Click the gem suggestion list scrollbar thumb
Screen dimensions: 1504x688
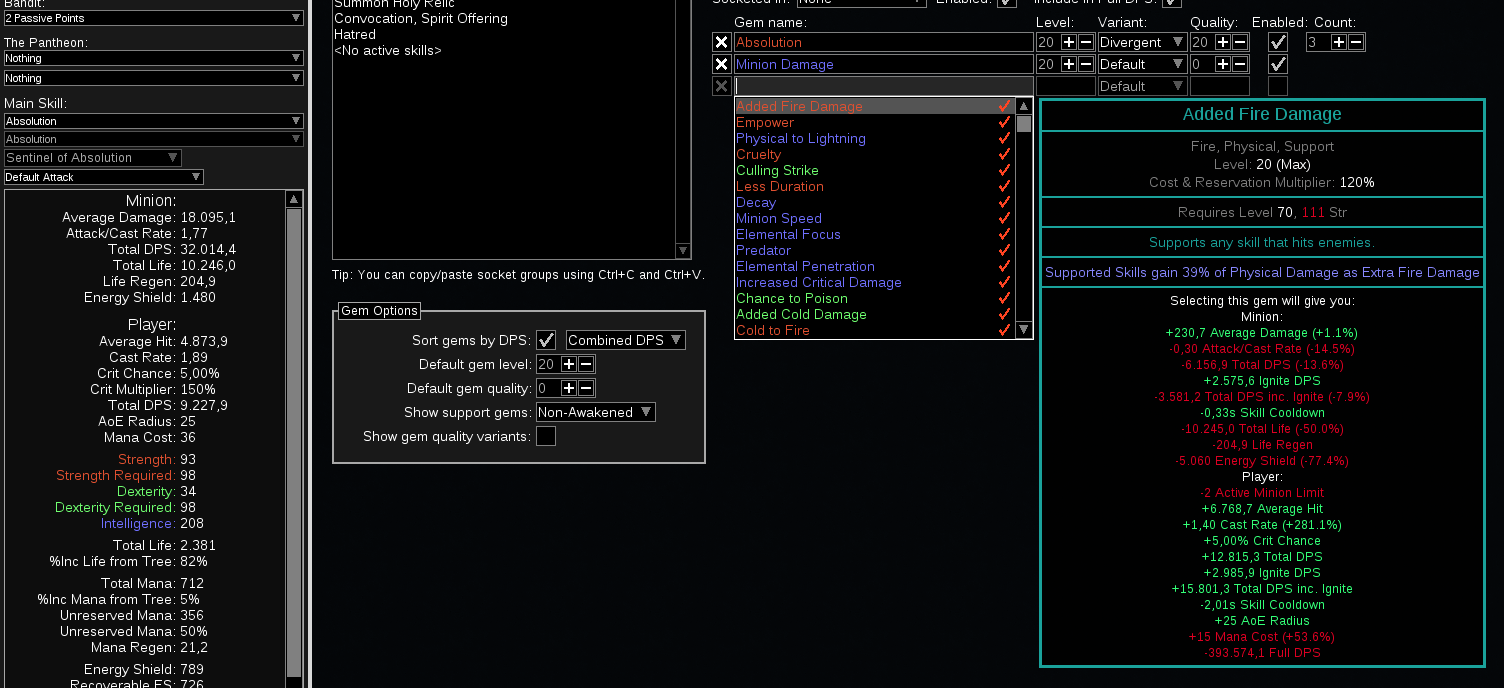click(1024, 124)
